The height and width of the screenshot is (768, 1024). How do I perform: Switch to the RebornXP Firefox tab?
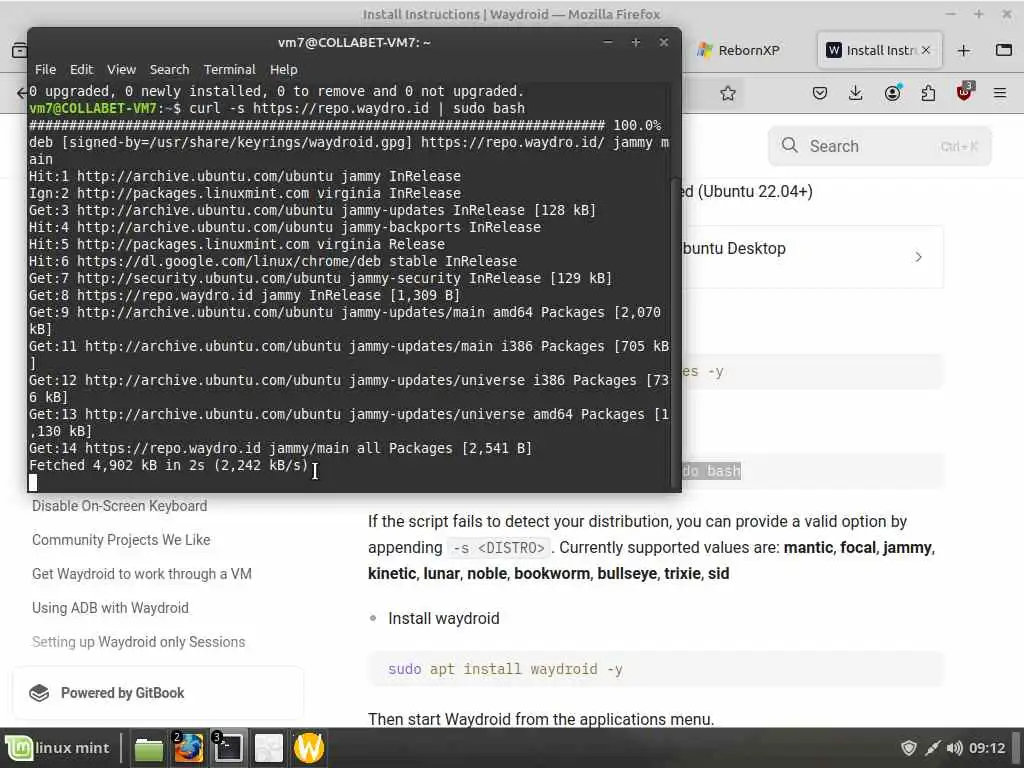[739, 50]
